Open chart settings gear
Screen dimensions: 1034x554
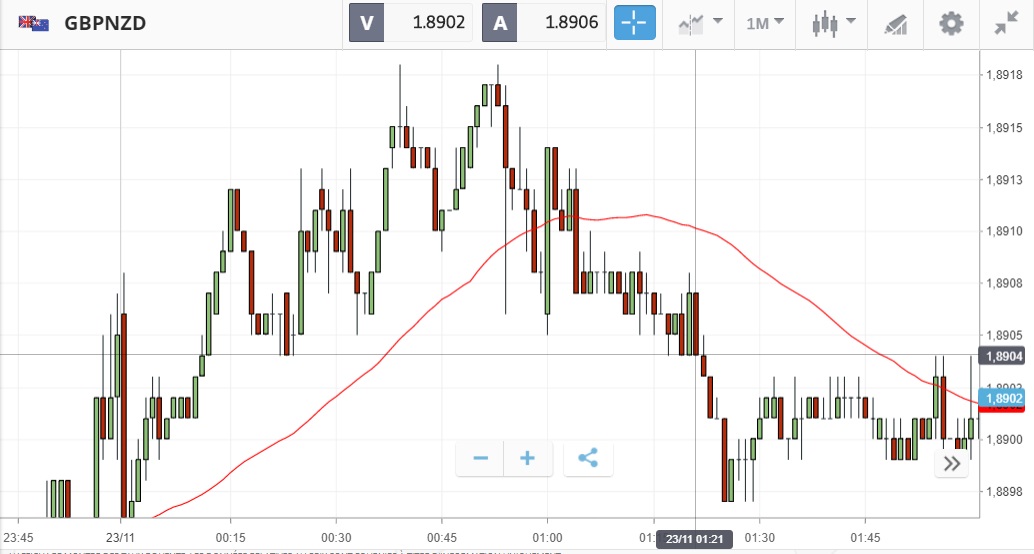pyautogui.click(x=950, y=23)
